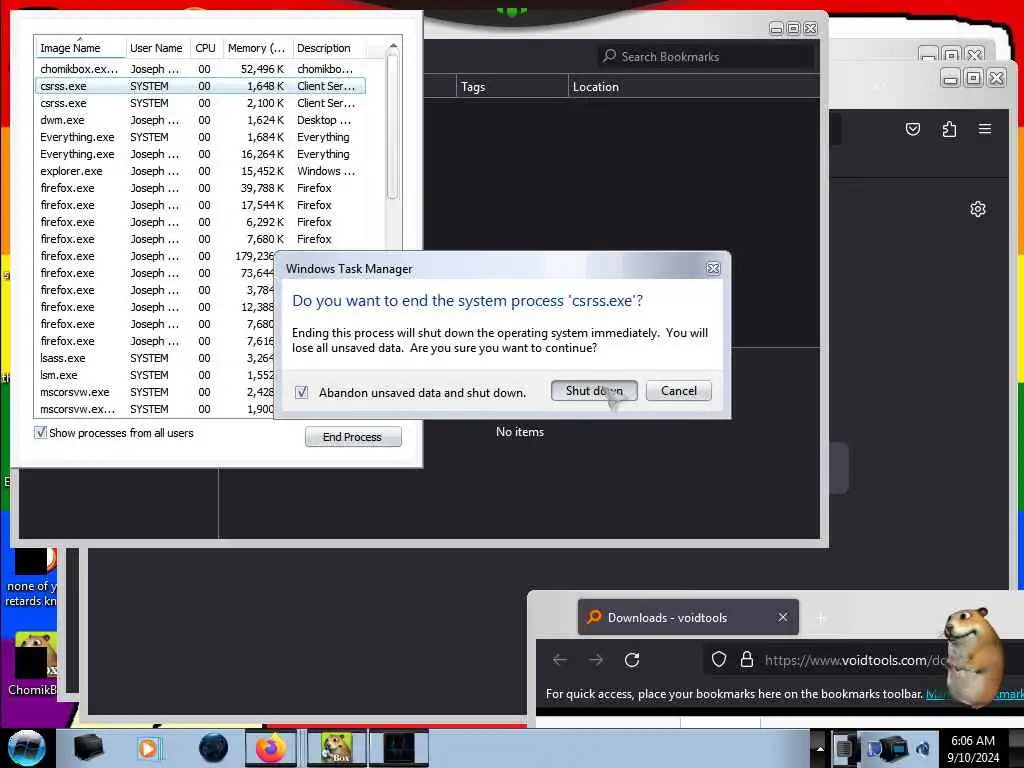1024x768 pixels.
Task: Click the Tags column header in Library
Action: (x=512, y=86)
